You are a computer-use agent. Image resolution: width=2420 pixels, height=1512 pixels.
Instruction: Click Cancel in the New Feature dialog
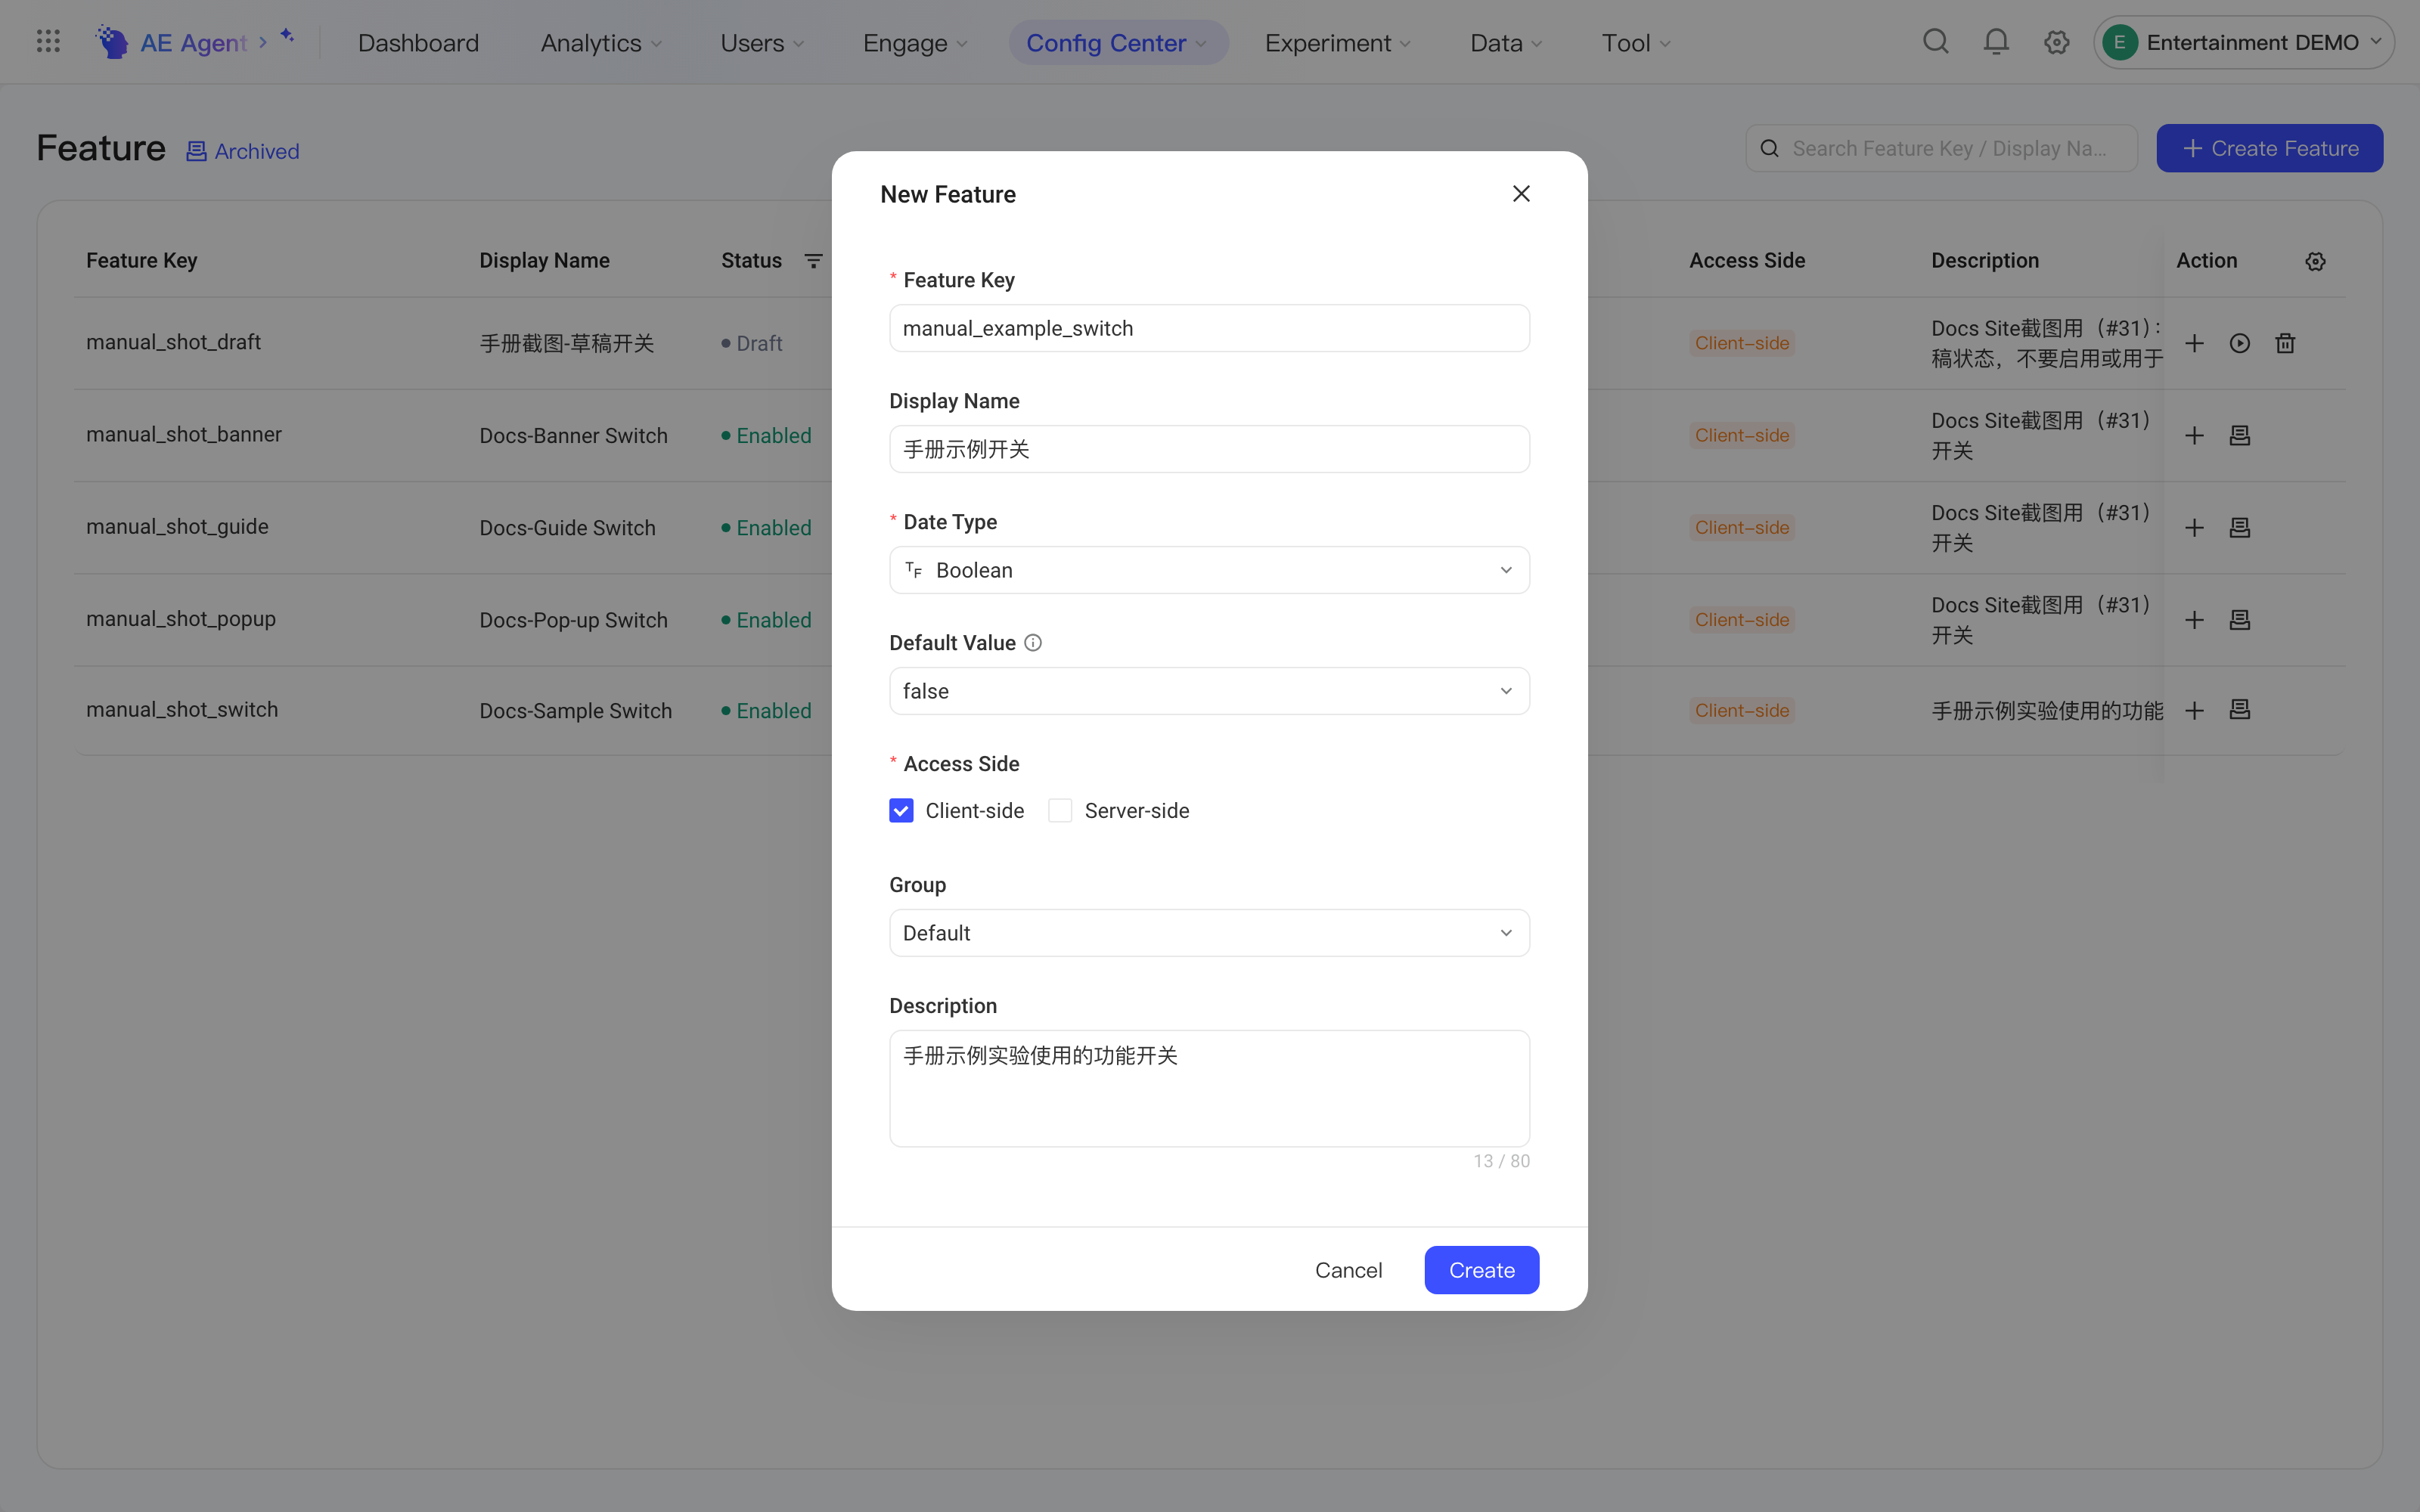[x=1348, y=1270]
